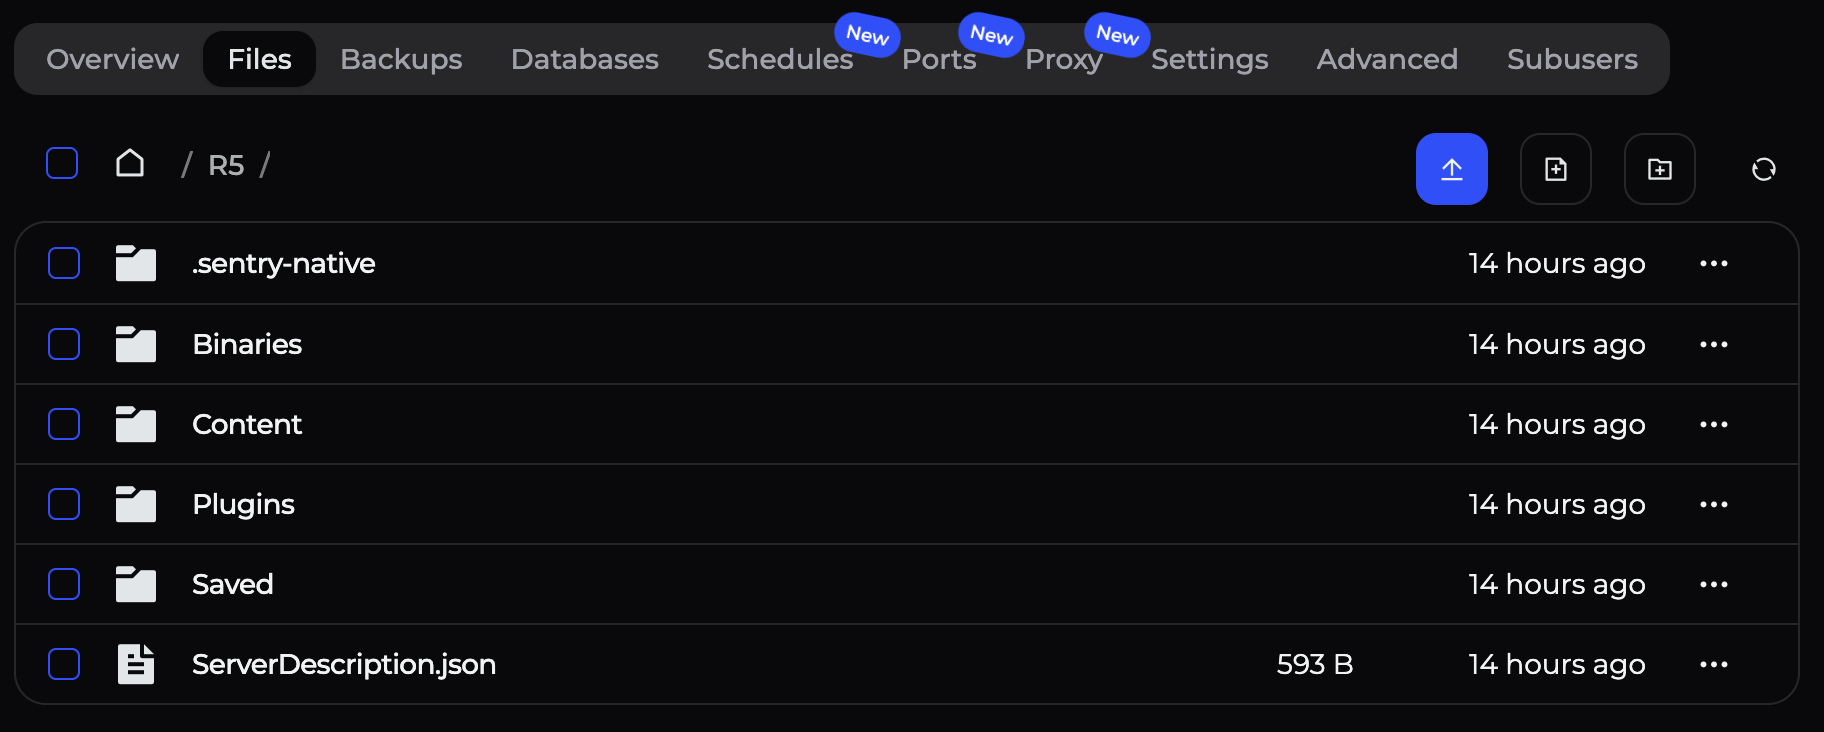Open three-dot menu for ServerDescription.json
This screenshot has height=732, width=1824.
point(1713,664)
